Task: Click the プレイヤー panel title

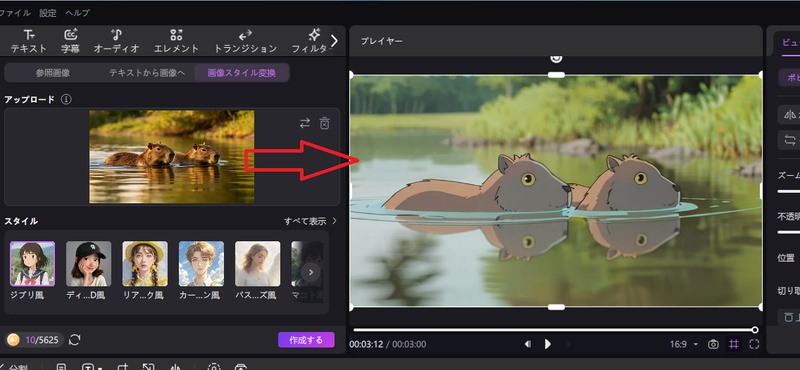Action: [382, 41]
